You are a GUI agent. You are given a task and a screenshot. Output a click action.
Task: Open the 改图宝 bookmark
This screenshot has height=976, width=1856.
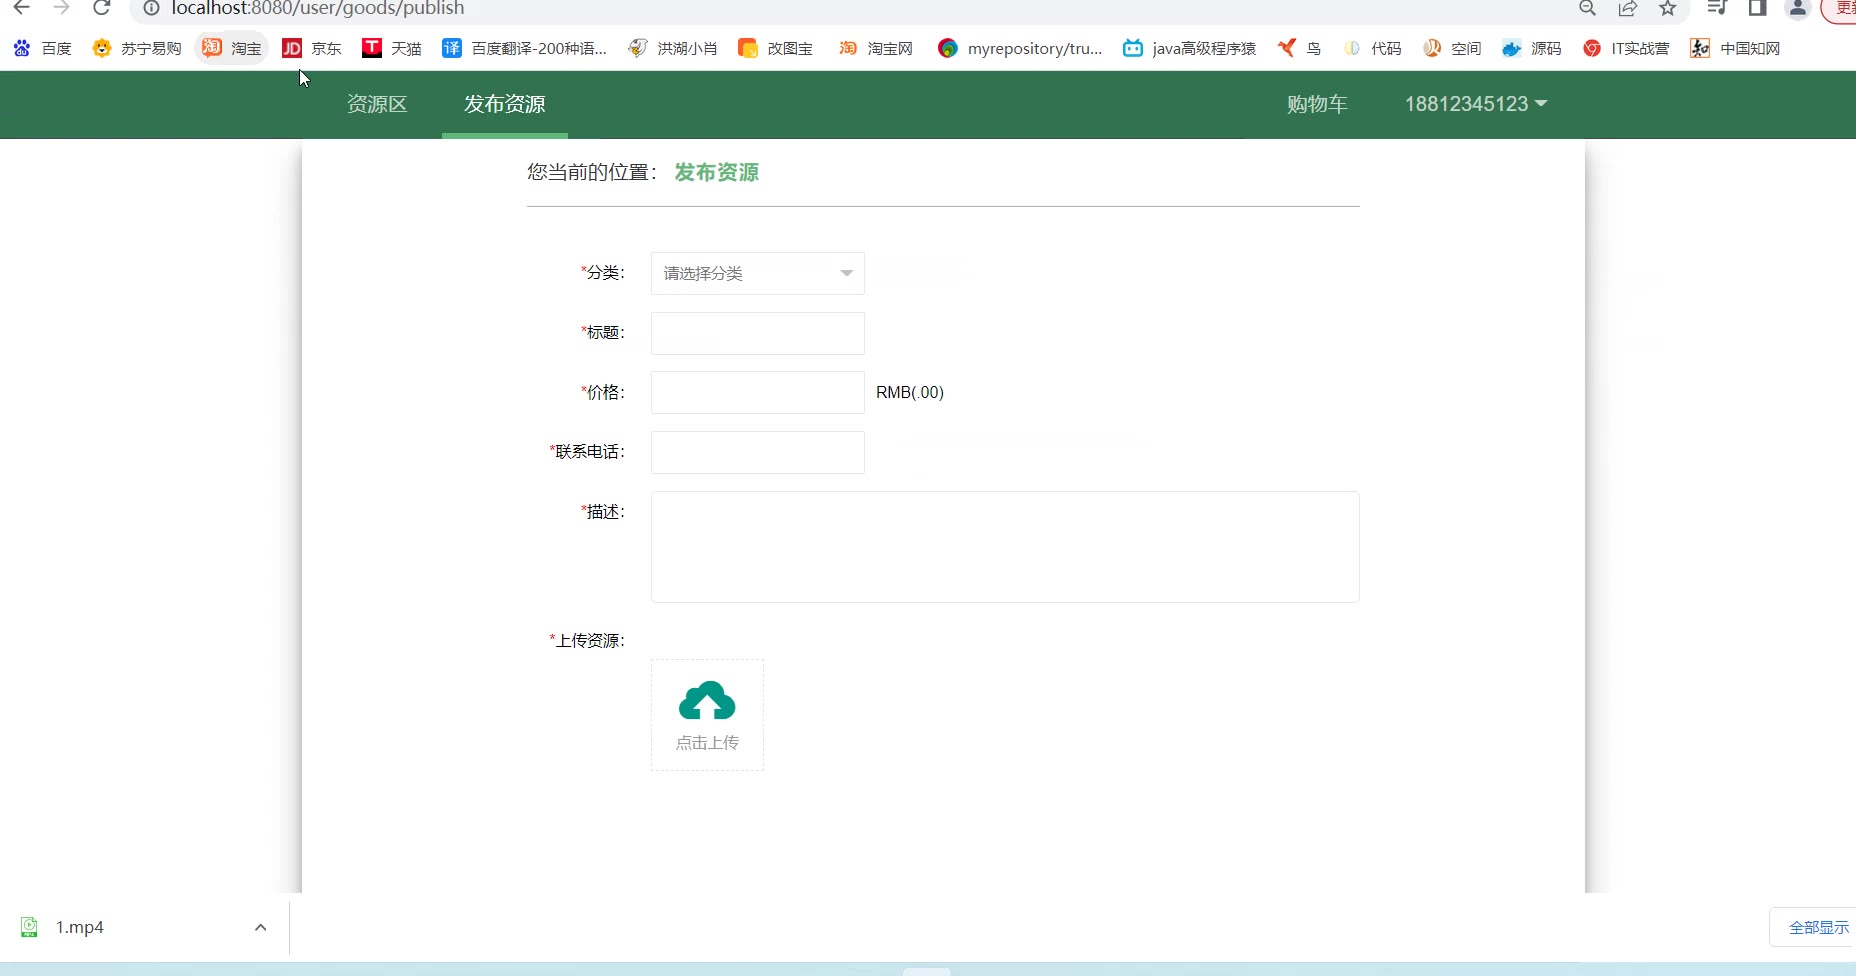776,48
